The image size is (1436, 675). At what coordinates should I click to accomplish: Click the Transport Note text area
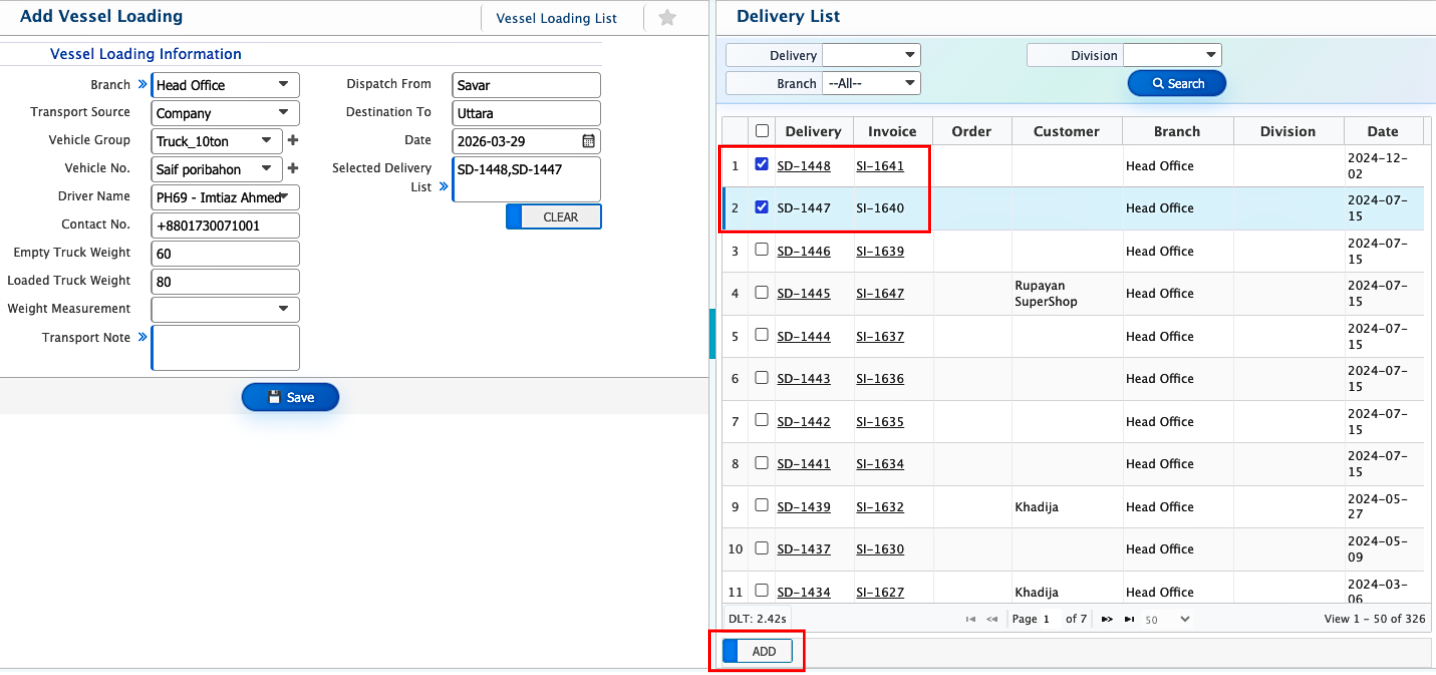coord(225,347)
